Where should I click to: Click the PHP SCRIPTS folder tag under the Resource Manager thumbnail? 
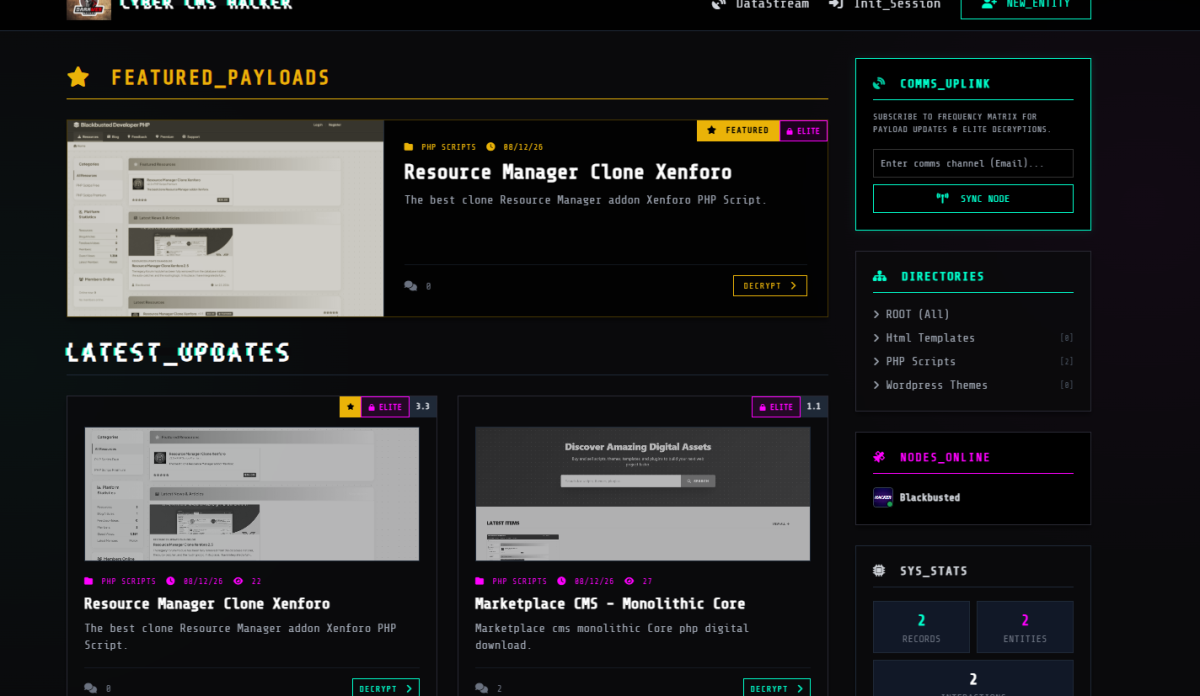pos(120,581)
